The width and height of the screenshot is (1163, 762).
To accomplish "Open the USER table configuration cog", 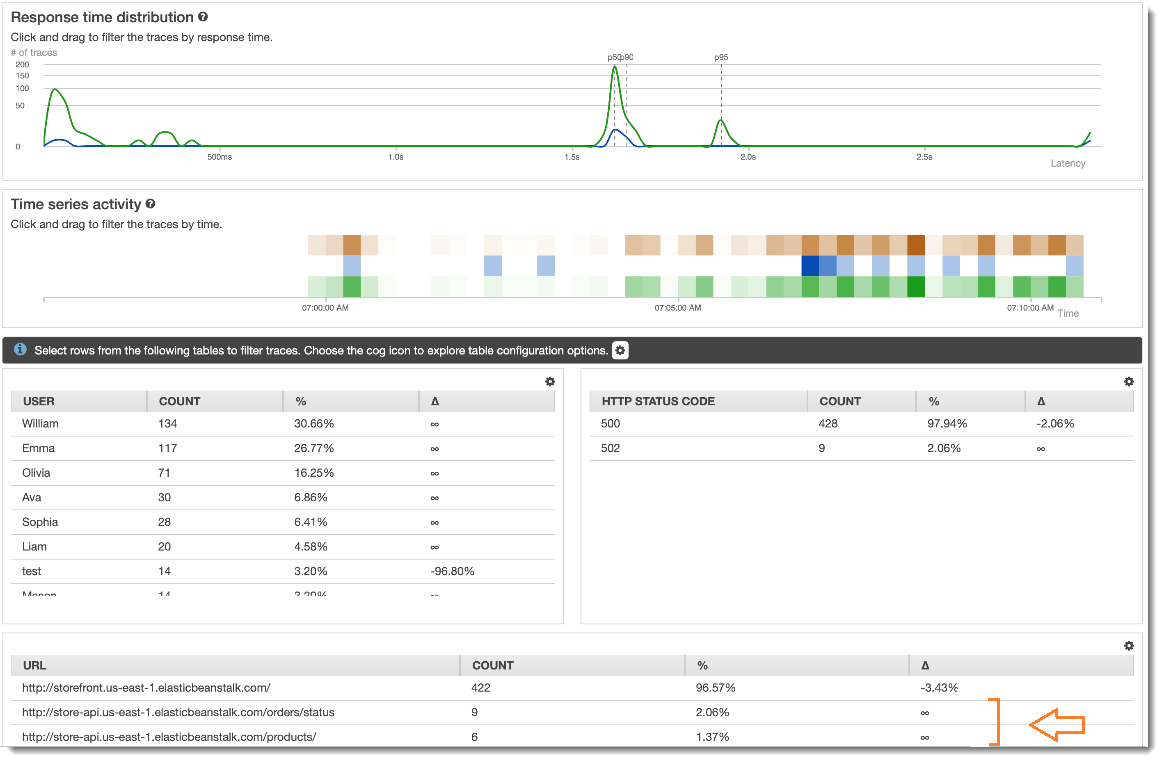I will pos(549,381).
